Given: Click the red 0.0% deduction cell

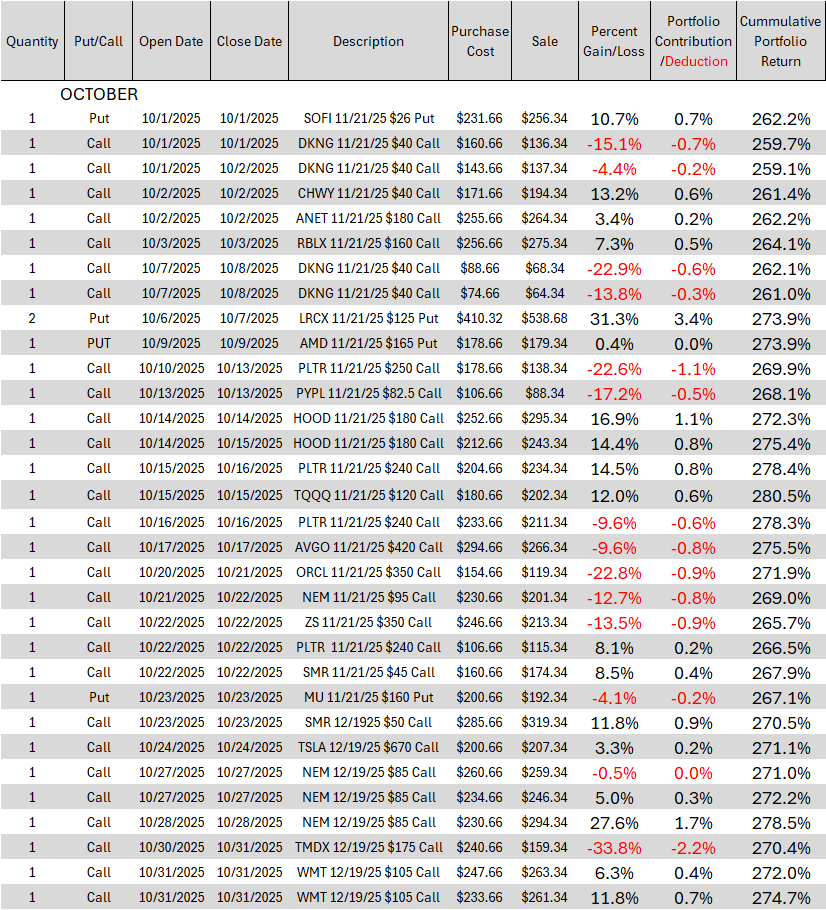Looking at the screenshot, I should 693,773.
